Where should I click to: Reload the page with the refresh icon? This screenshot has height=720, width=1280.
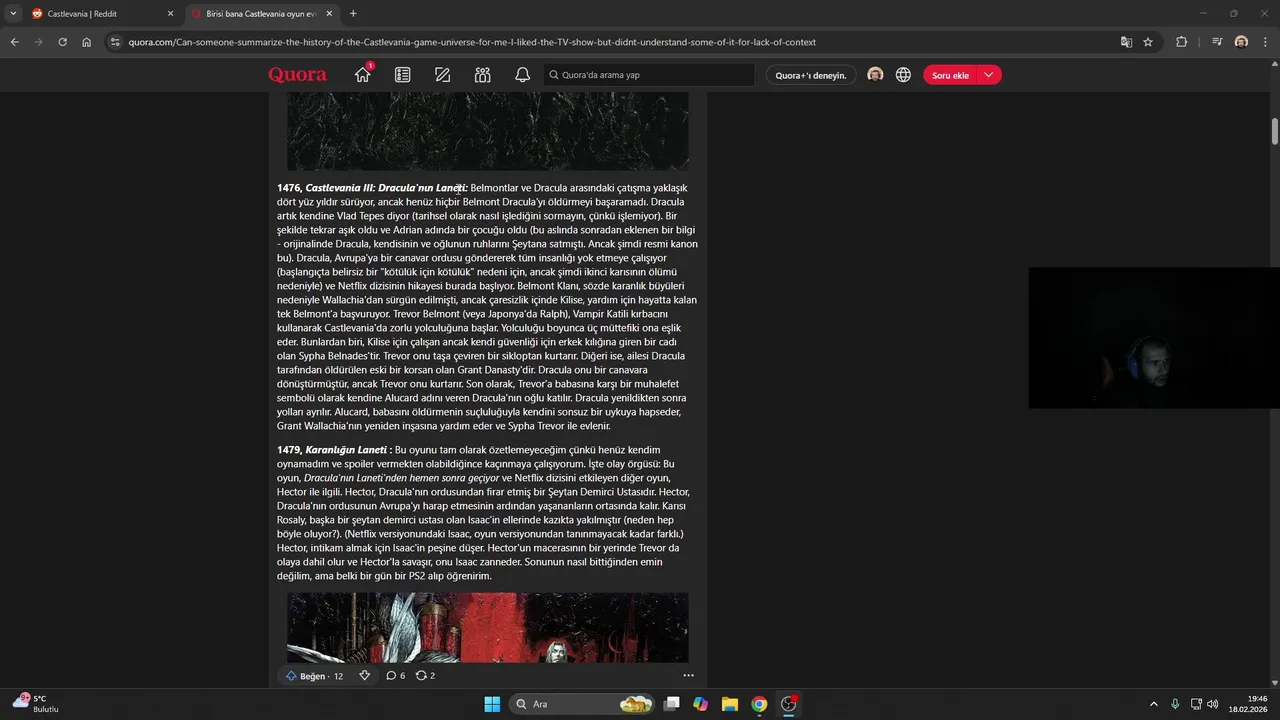tap(62, 42)
